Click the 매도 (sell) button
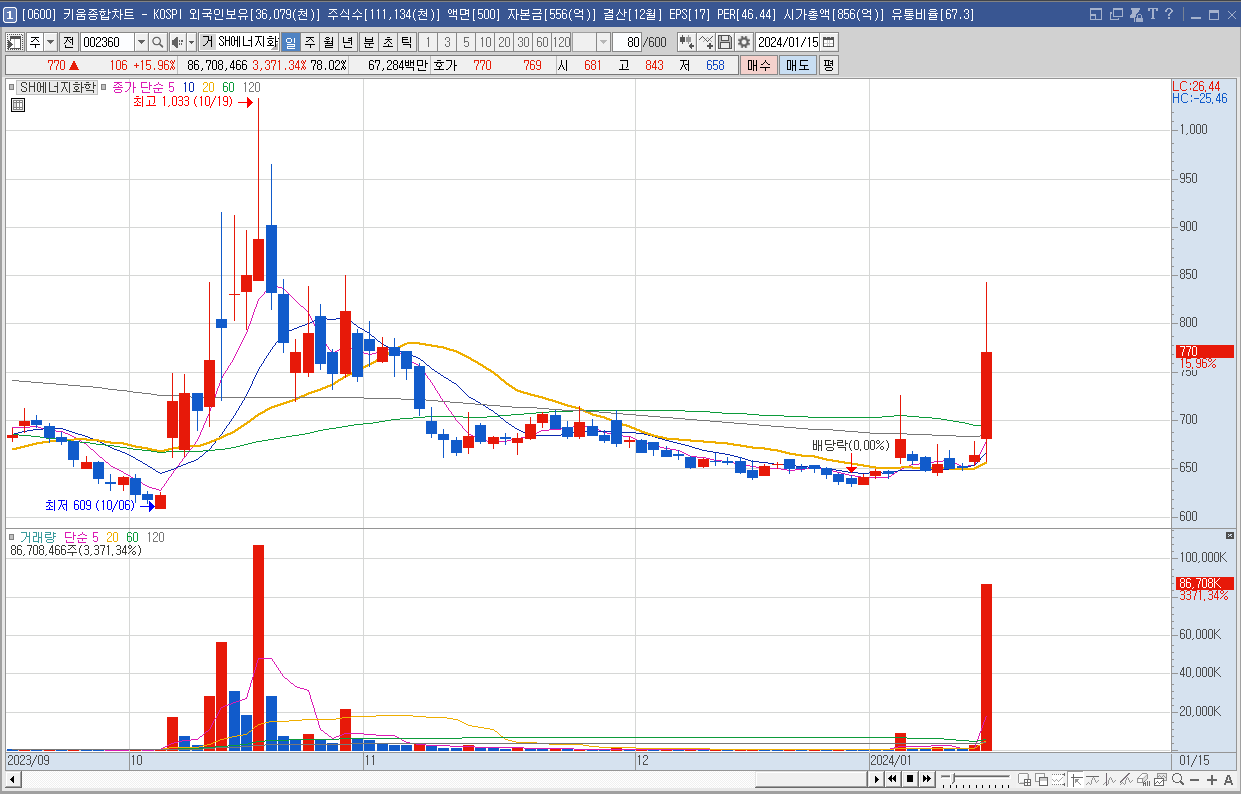The height and width of the screenshot is (794, 1241). (x=797, y=65)
